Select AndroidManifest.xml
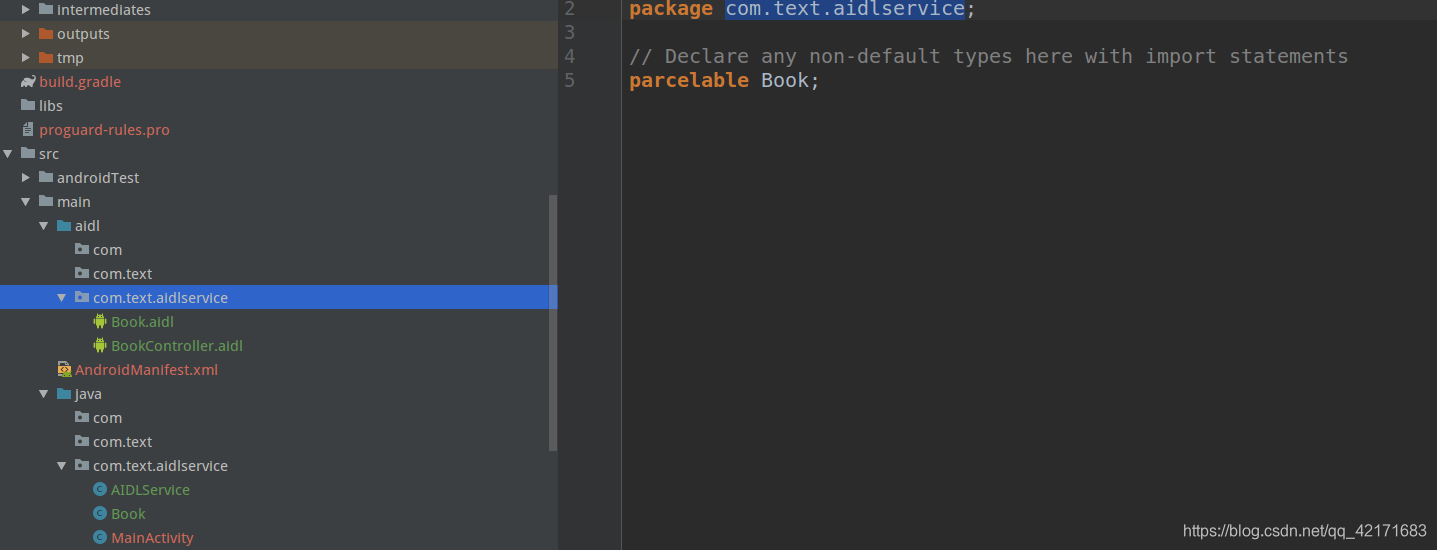The image size is (1437, 550). click(146, 370)
